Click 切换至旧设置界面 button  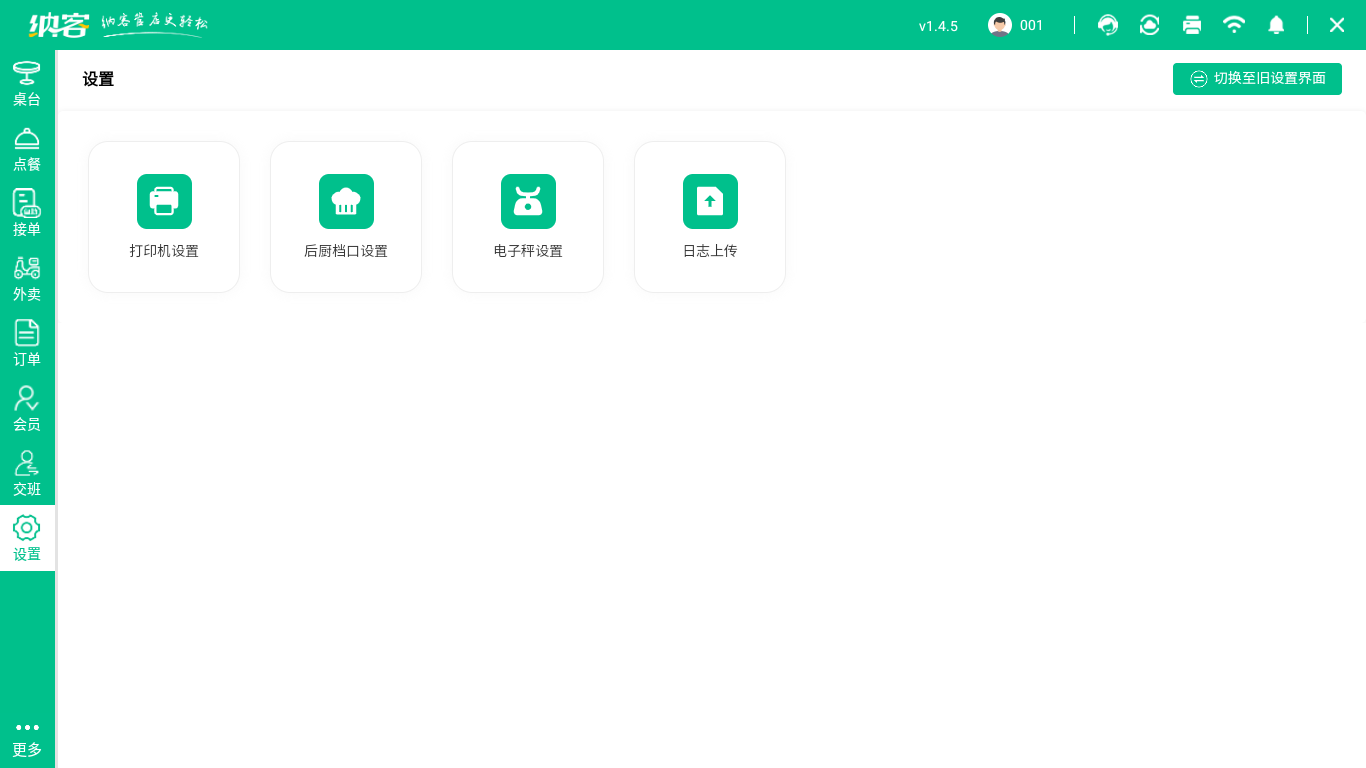click(1257, 79)
